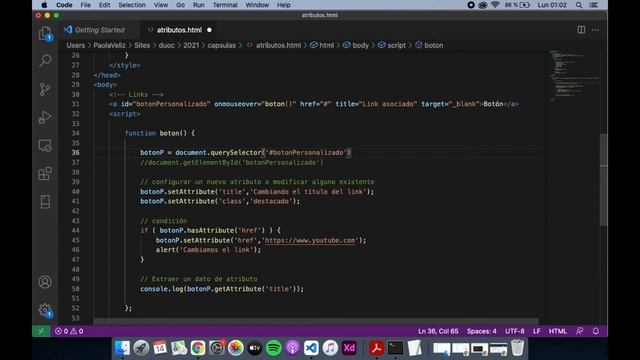Open the feedback icon in status bar

(580, 331)
